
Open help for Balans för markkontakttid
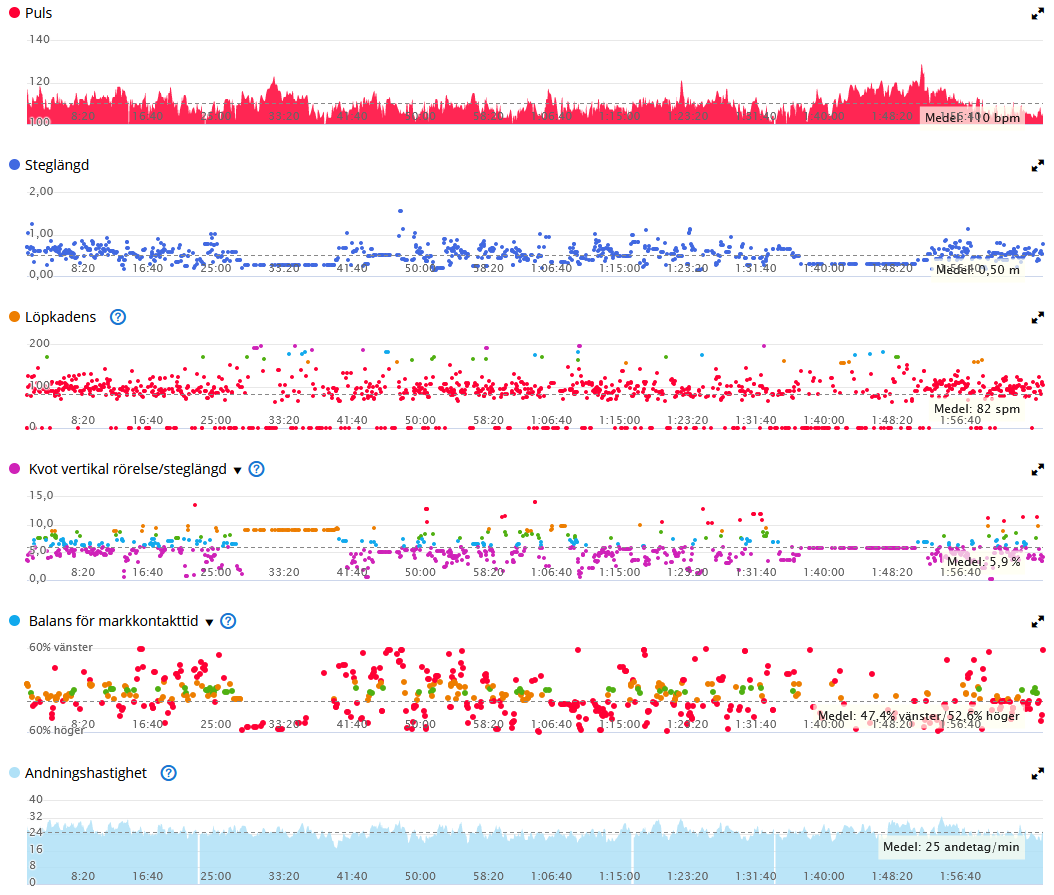(228, 621)
